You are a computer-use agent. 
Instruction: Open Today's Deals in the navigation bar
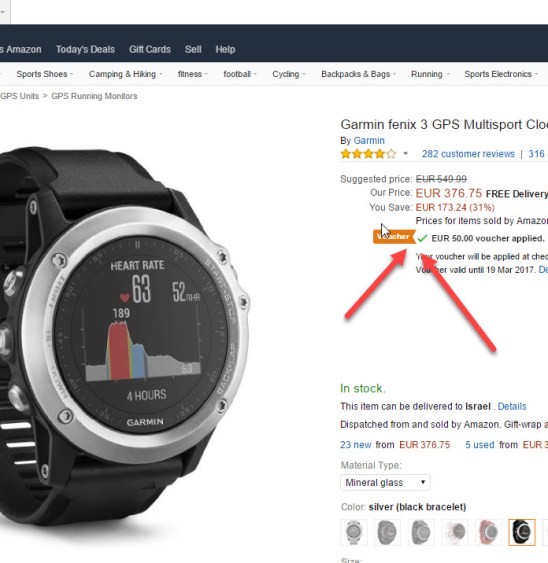pos(85,49)
